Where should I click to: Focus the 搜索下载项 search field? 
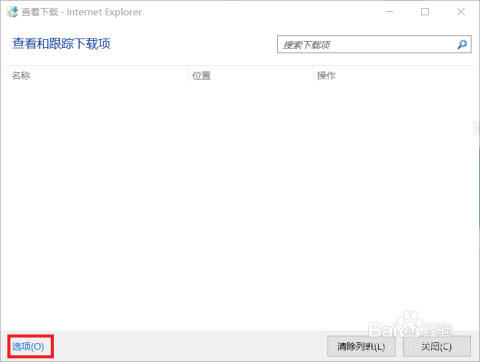368,44
